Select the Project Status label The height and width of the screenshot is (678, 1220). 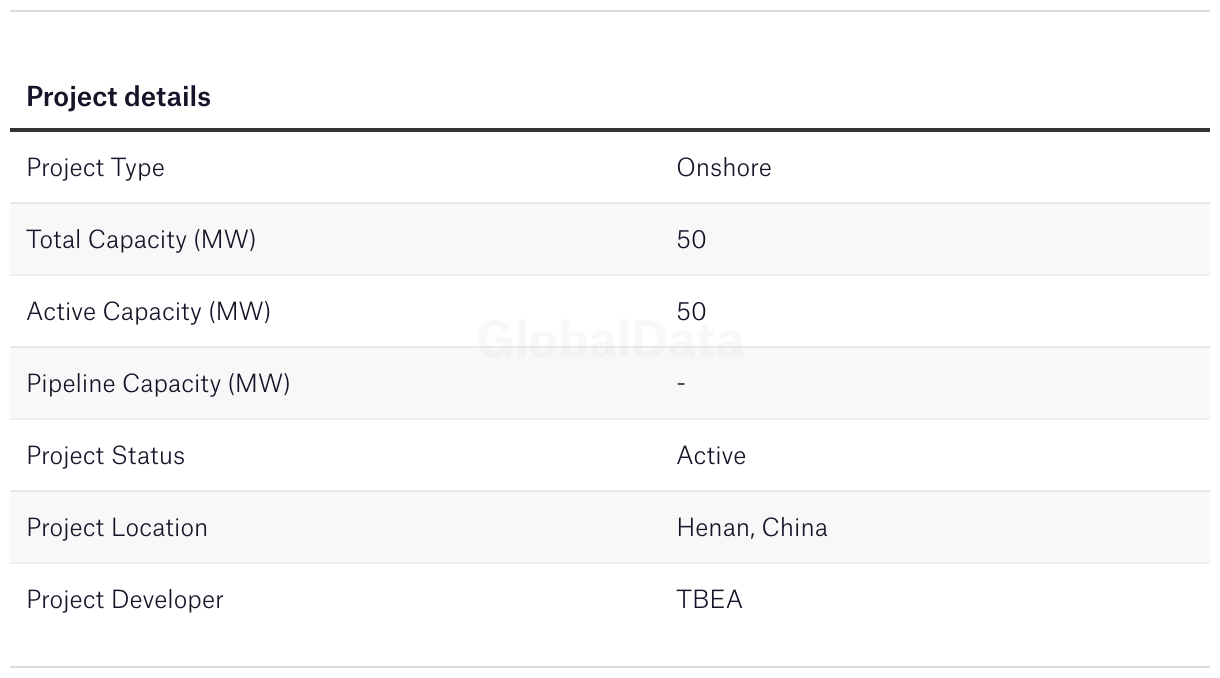pos(105,455)
